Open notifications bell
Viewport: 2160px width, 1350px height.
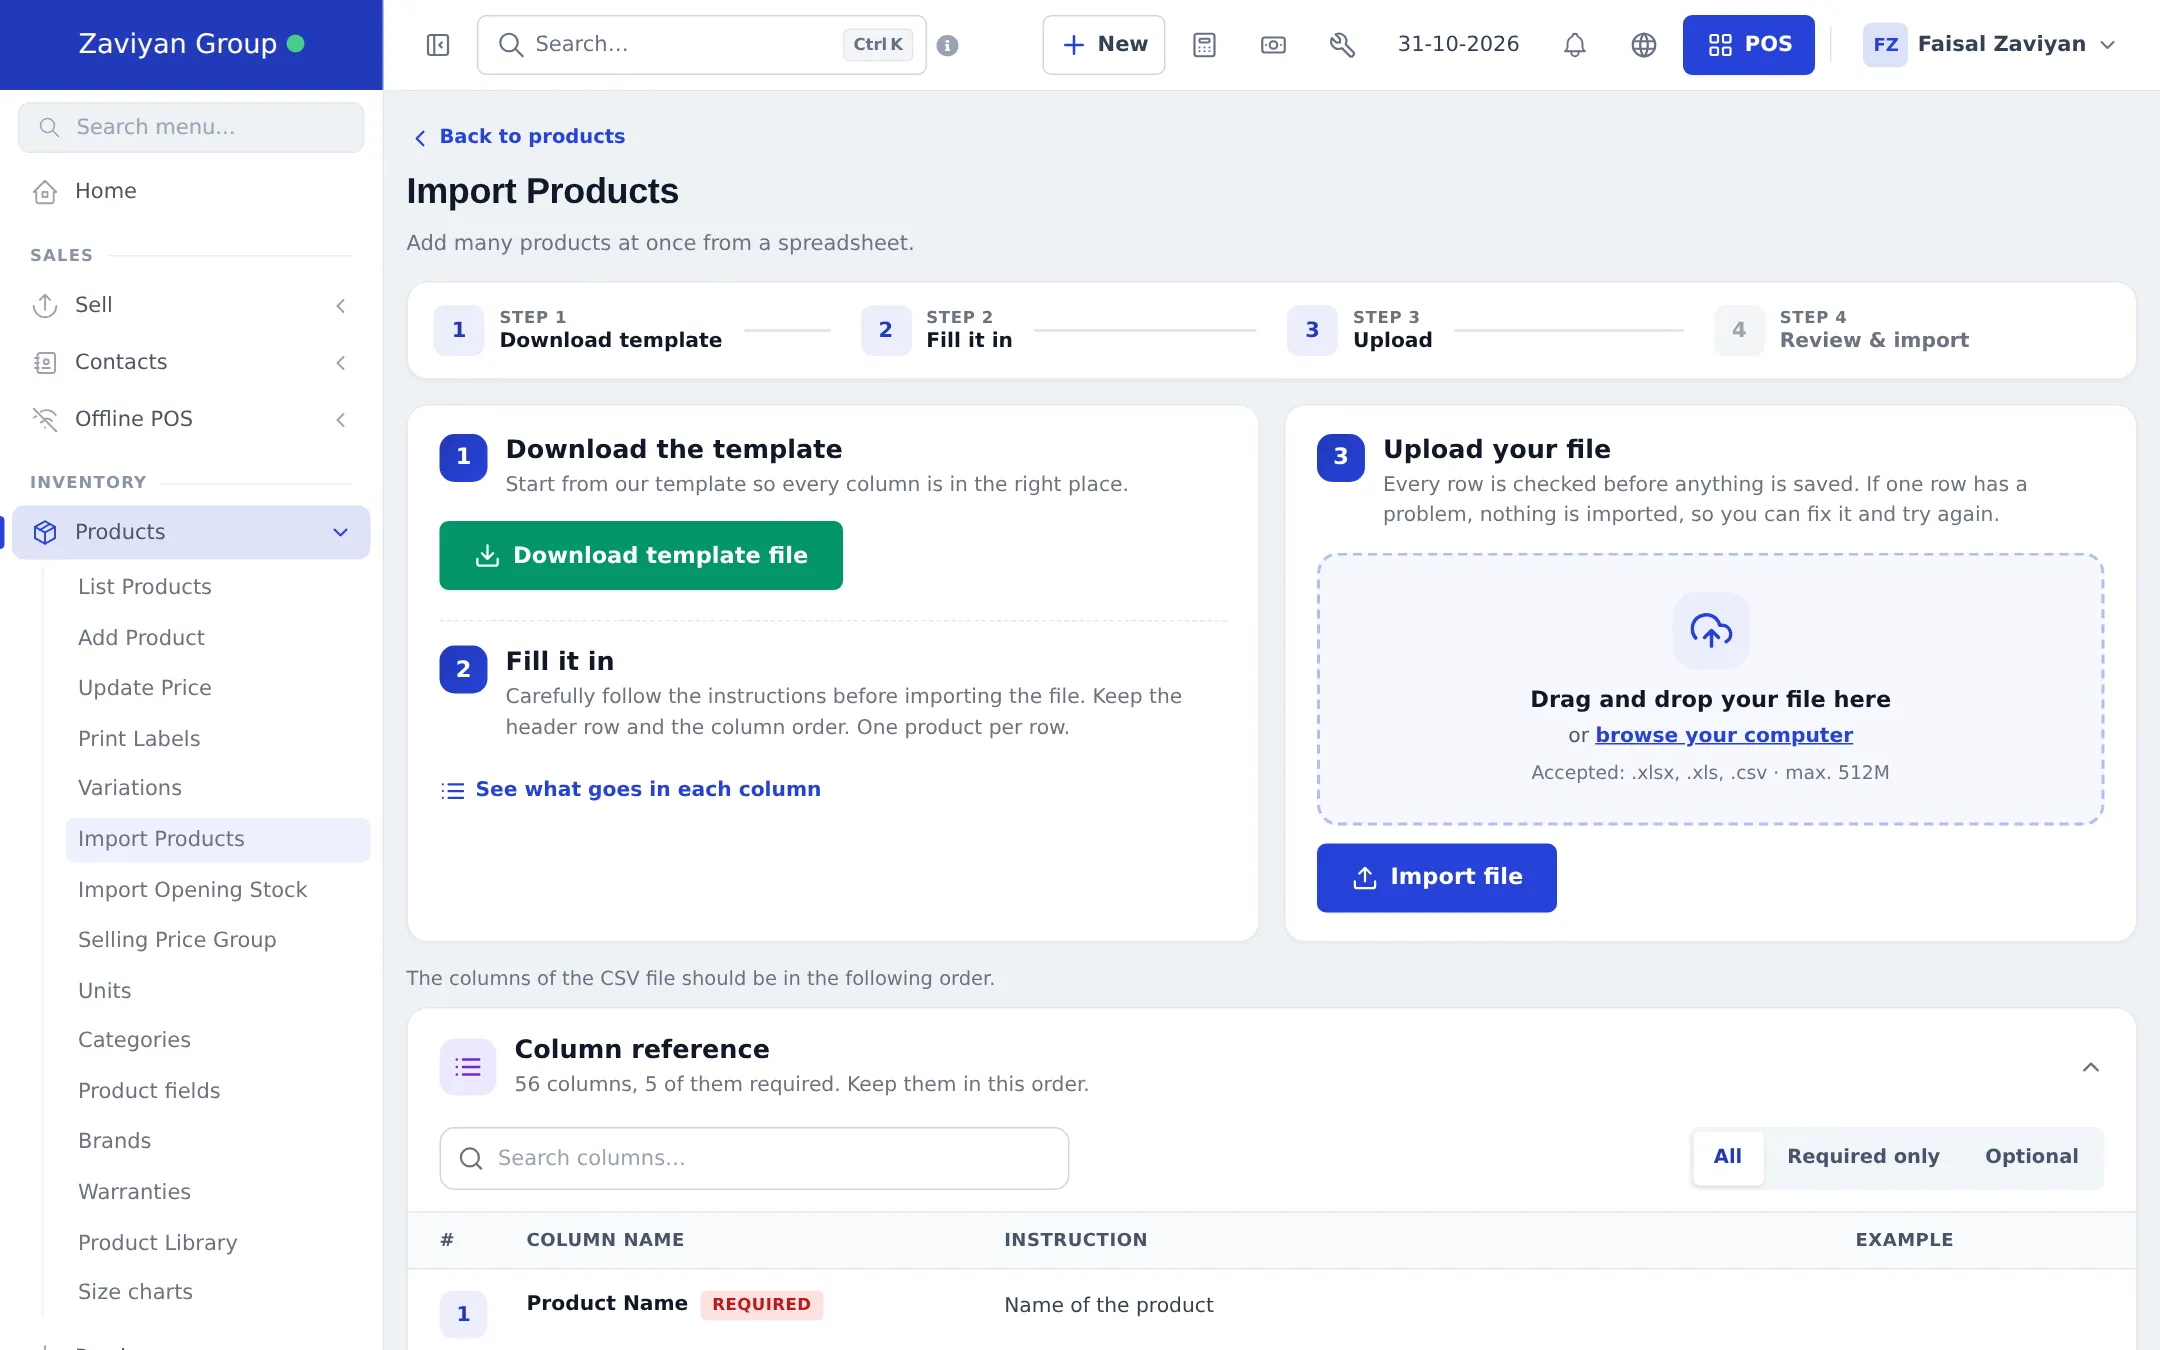click(x=1575, y=45)
